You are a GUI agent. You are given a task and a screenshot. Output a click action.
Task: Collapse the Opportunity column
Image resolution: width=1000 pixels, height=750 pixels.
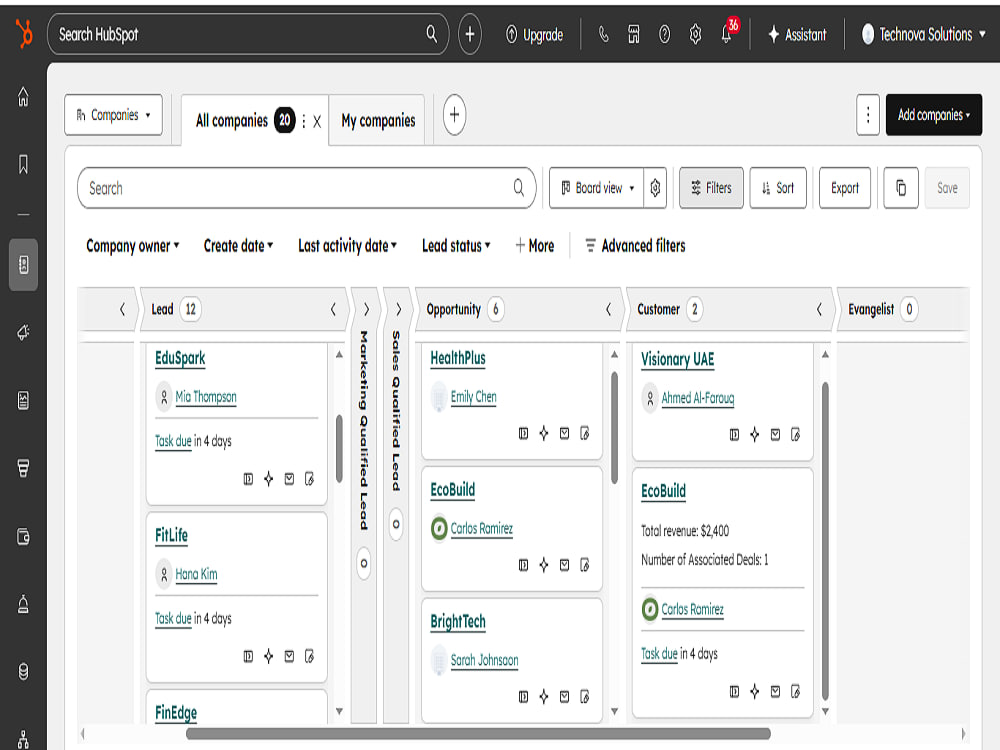click(x=608, y=310)
